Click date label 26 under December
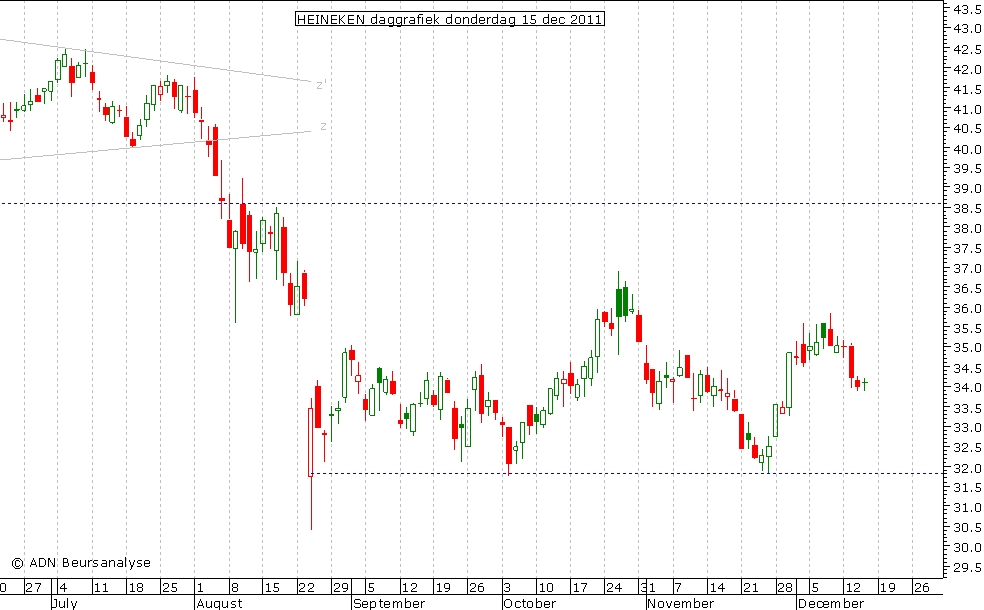984x610 pixels. click(x=921, y=588)
